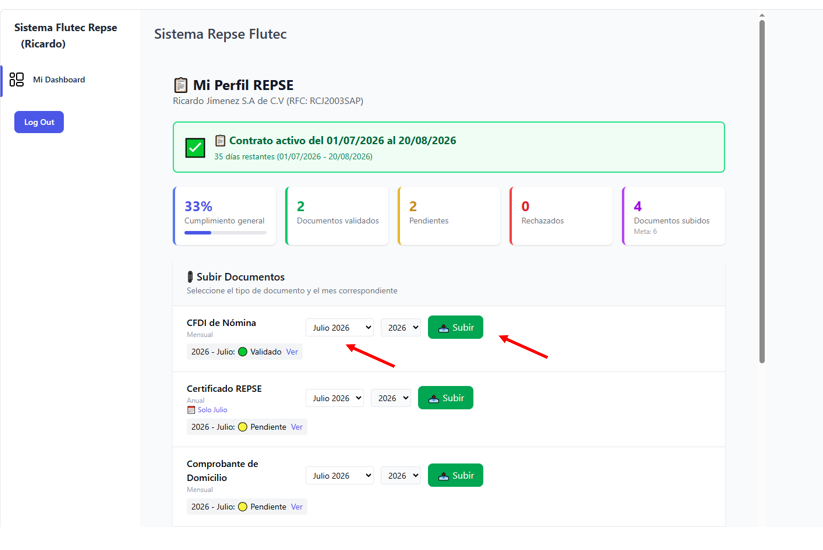The width and height of the screenshot is (823, 550).
Task: Click the yellow Pendiente circle under Comprobante de Domicilio
Action: (242, 506)
